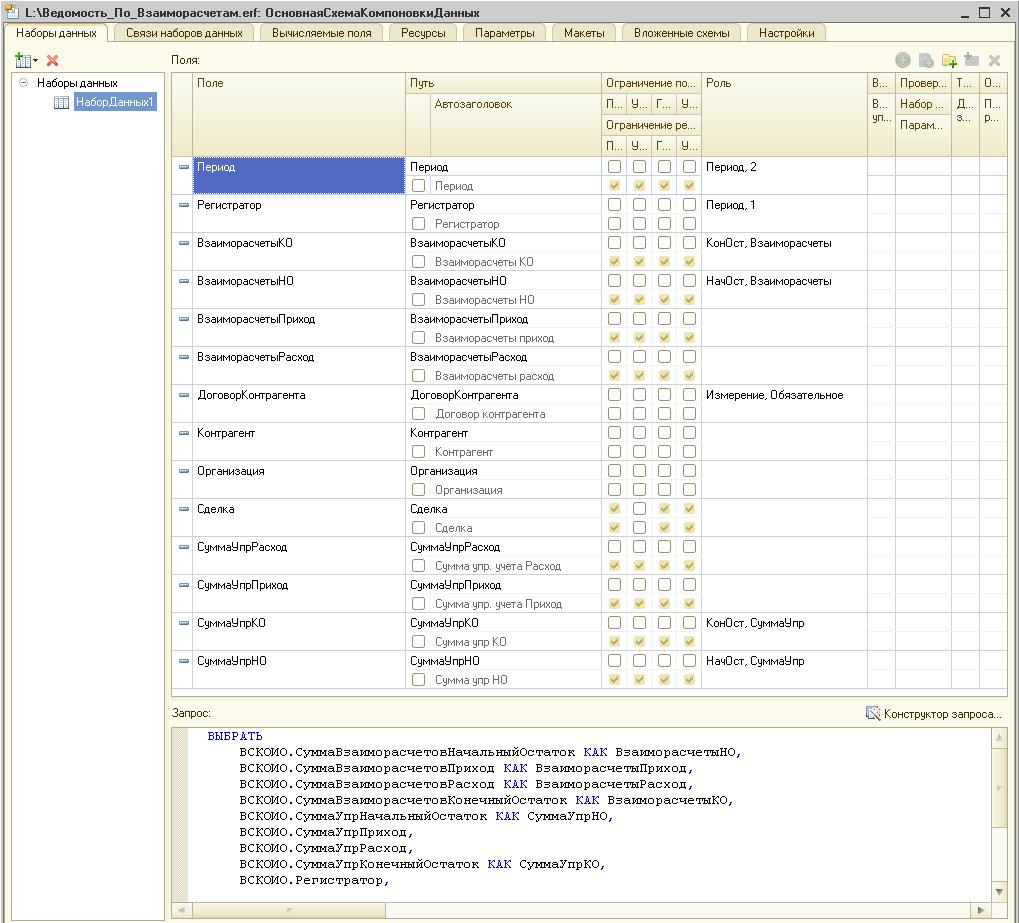Click the Провер... column header
This screenshot has height=923, width=1019.
[923, 83]
